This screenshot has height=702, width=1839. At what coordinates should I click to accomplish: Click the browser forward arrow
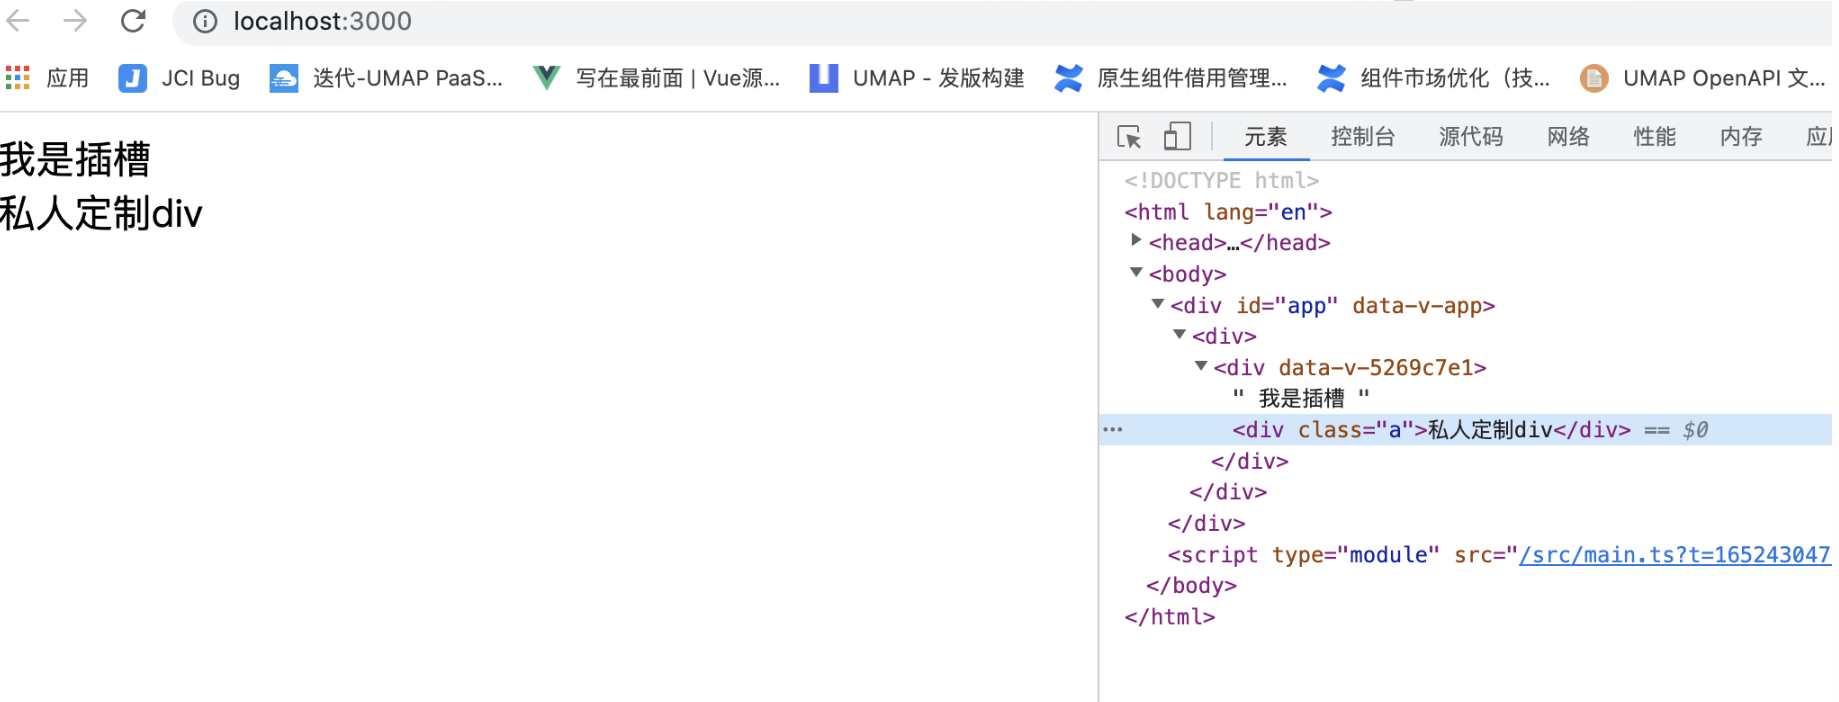point(75,21)
